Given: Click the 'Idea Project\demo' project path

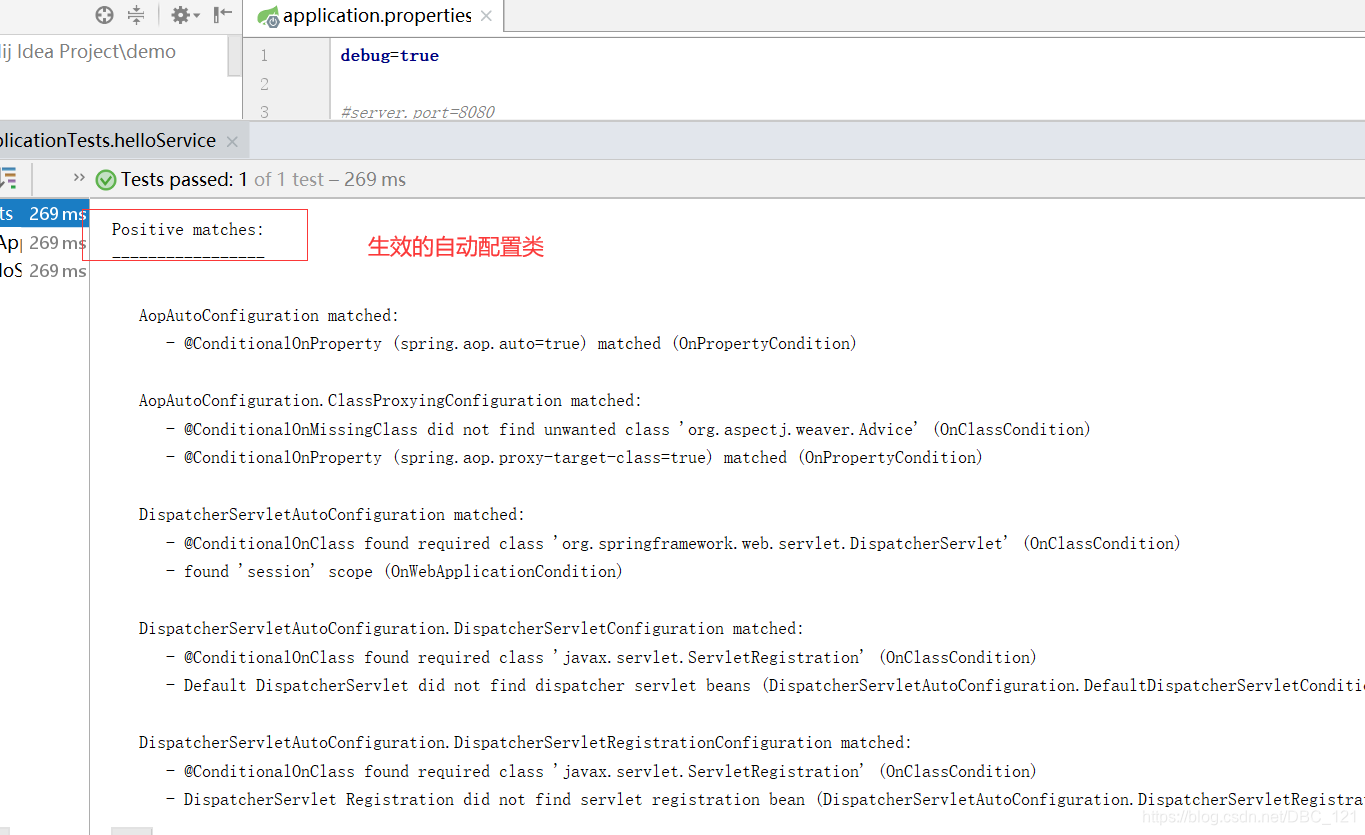Looking at the screenshot, I should 88,52.
